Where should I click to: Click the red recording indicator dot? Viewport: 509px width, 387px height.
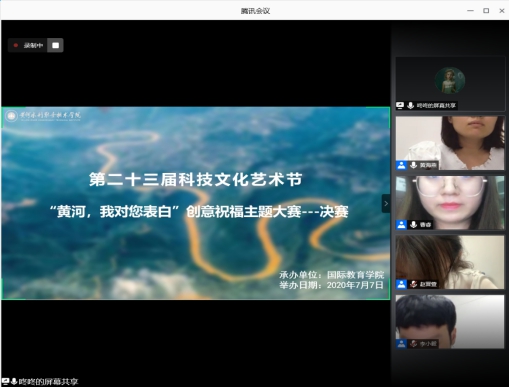point(16,45)
